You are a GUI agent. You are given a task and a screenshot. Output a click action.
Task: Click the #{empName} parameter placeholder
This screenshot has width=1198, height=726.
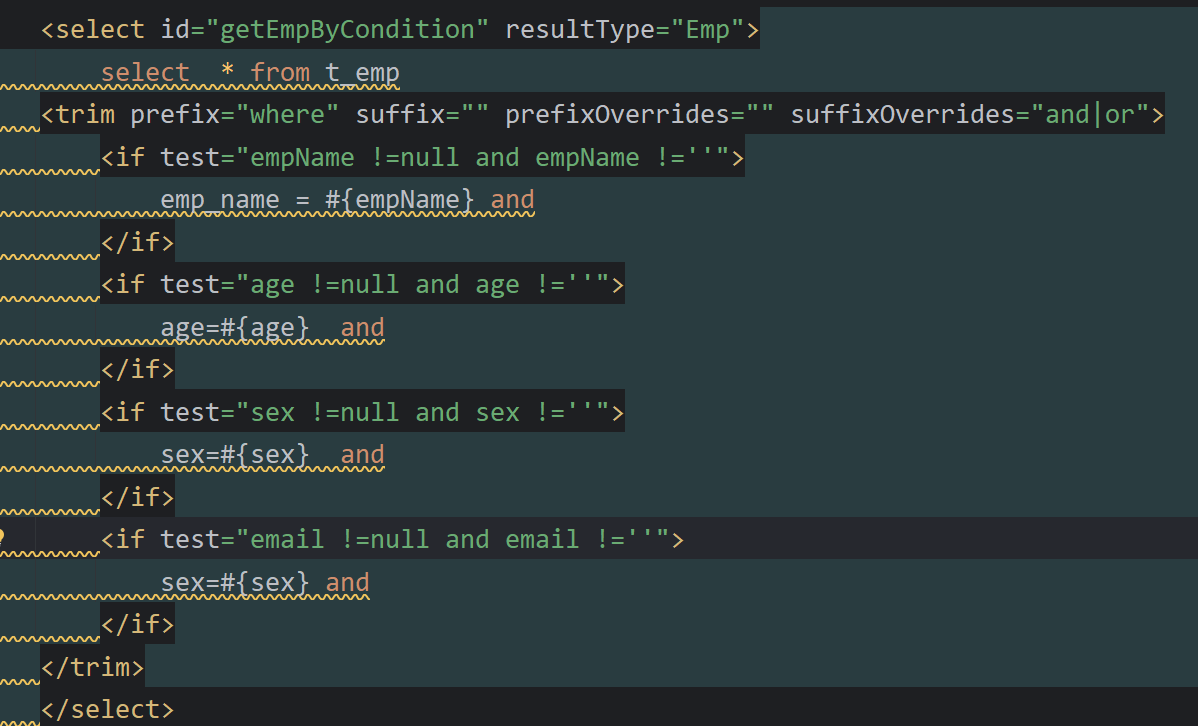(x=399, y=200)
